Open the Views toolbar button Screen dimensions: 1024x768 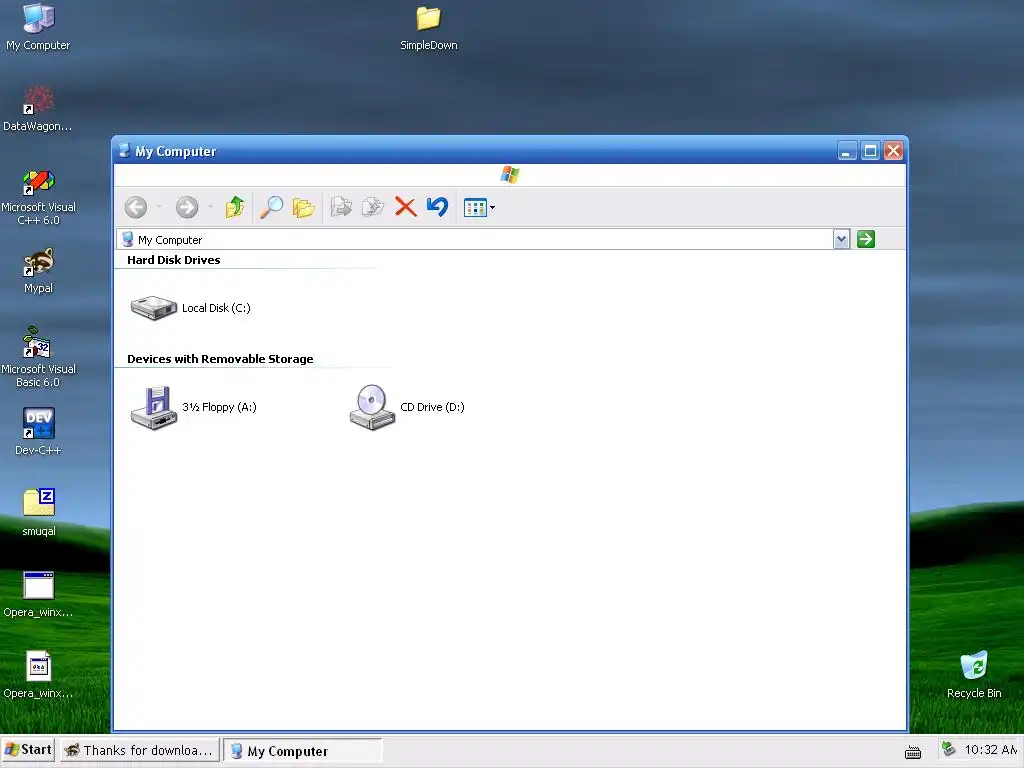(x=475, y=208)
